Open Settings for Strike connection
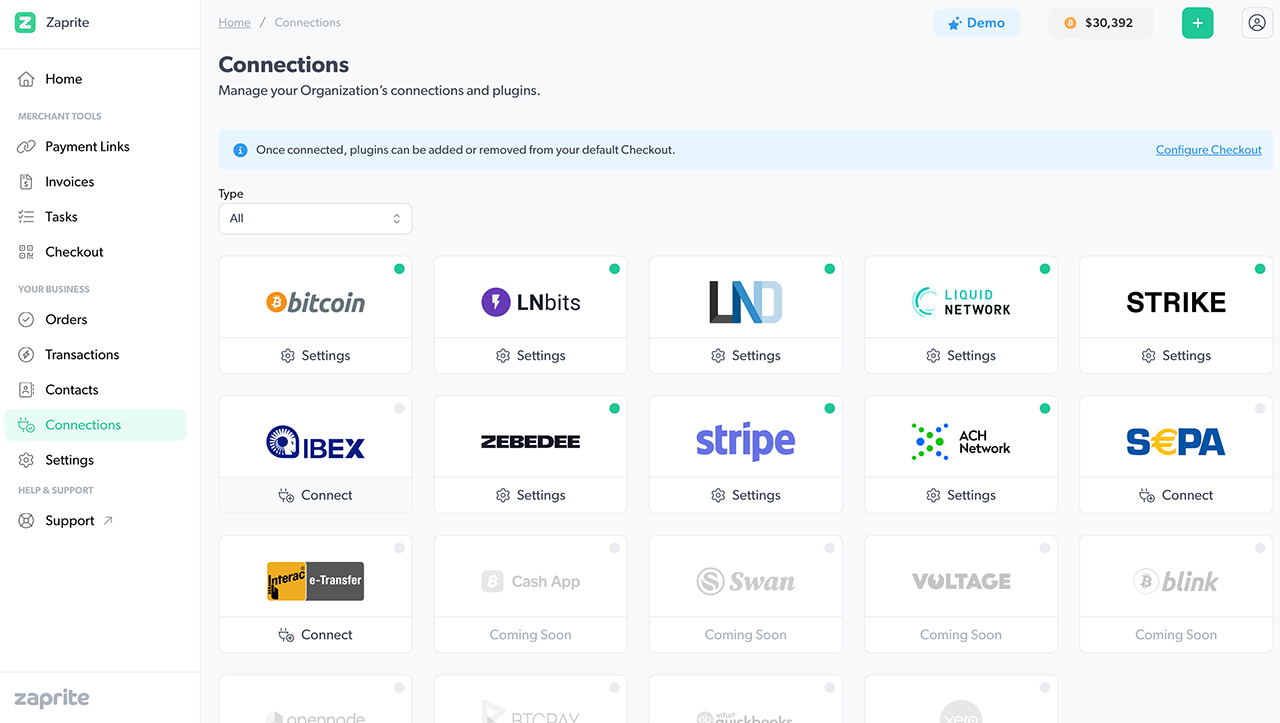1280x723 pixels. point(1176,356)
